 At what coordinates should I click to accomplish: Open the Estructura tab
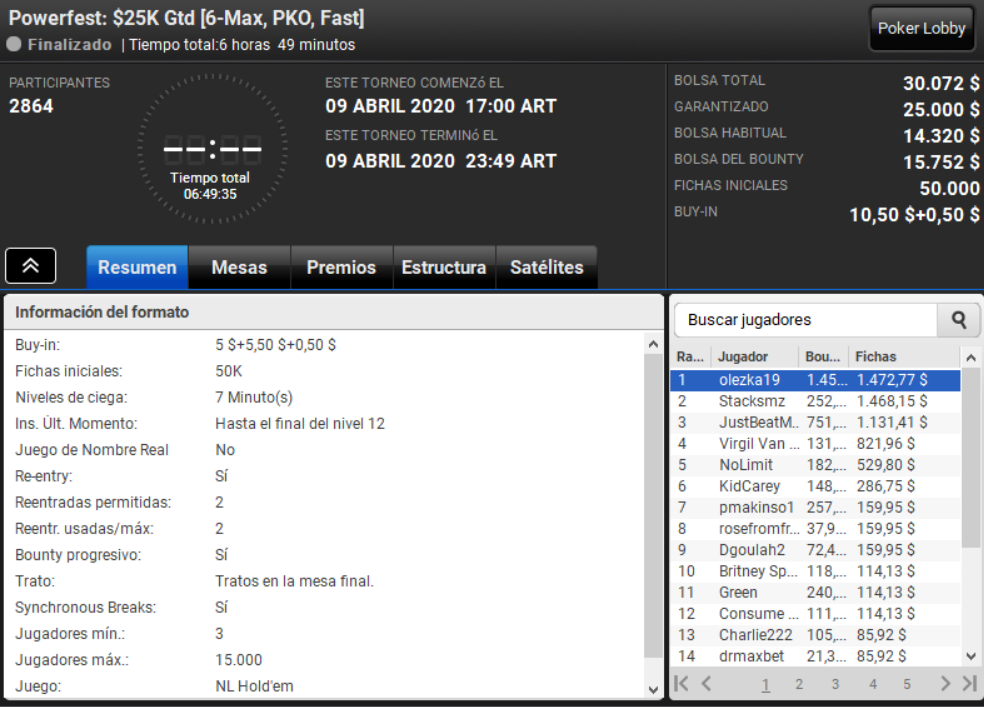pos(444,267)
